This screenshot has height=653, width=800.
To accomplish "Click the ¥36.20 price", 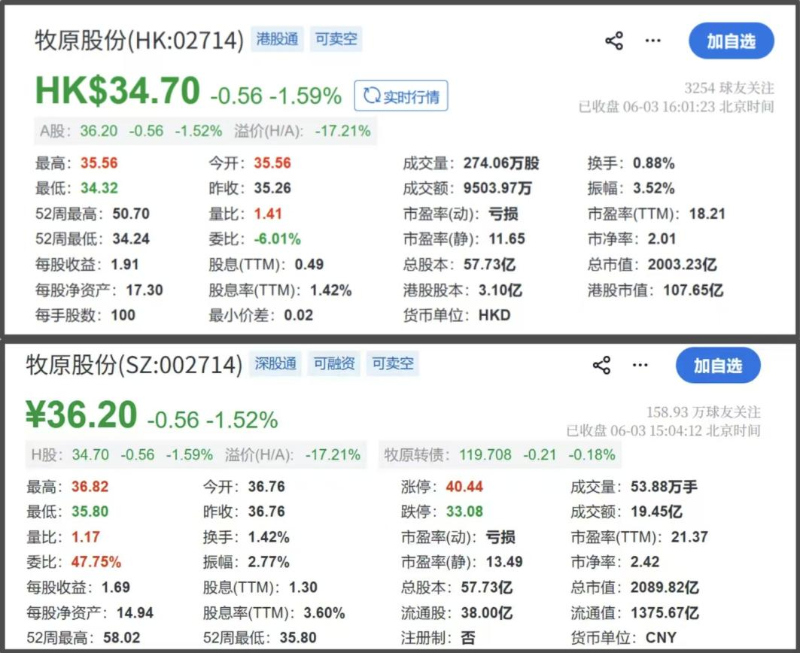I will tap(82, 414).
